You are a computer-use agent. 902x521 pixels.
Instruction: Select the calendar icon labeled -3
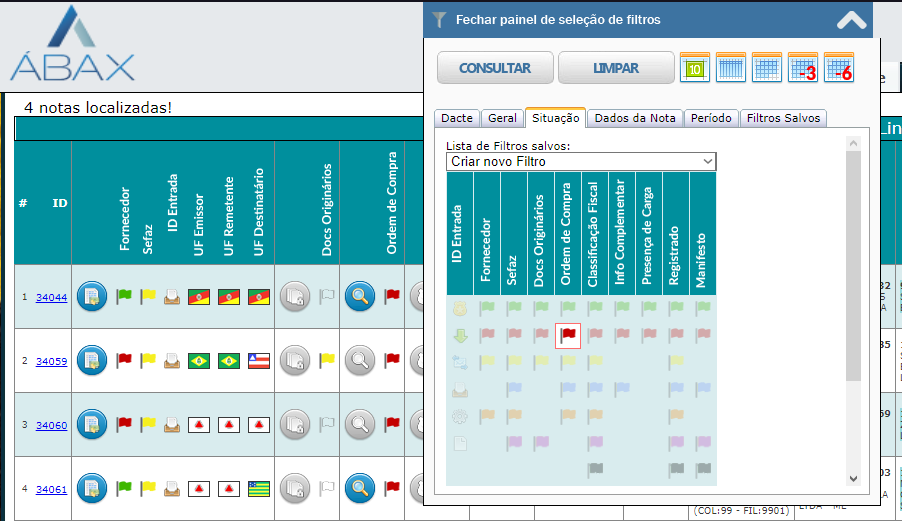pos(803,68)
